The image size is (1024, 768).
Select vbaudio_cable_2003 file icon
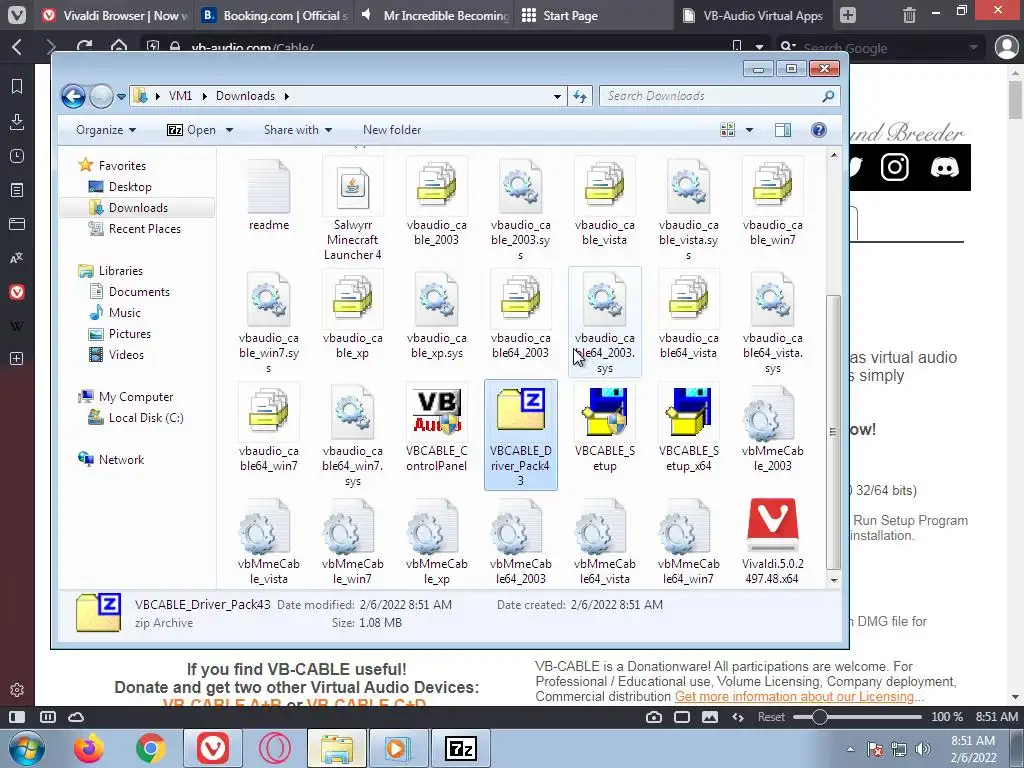[x=436, y=188]
